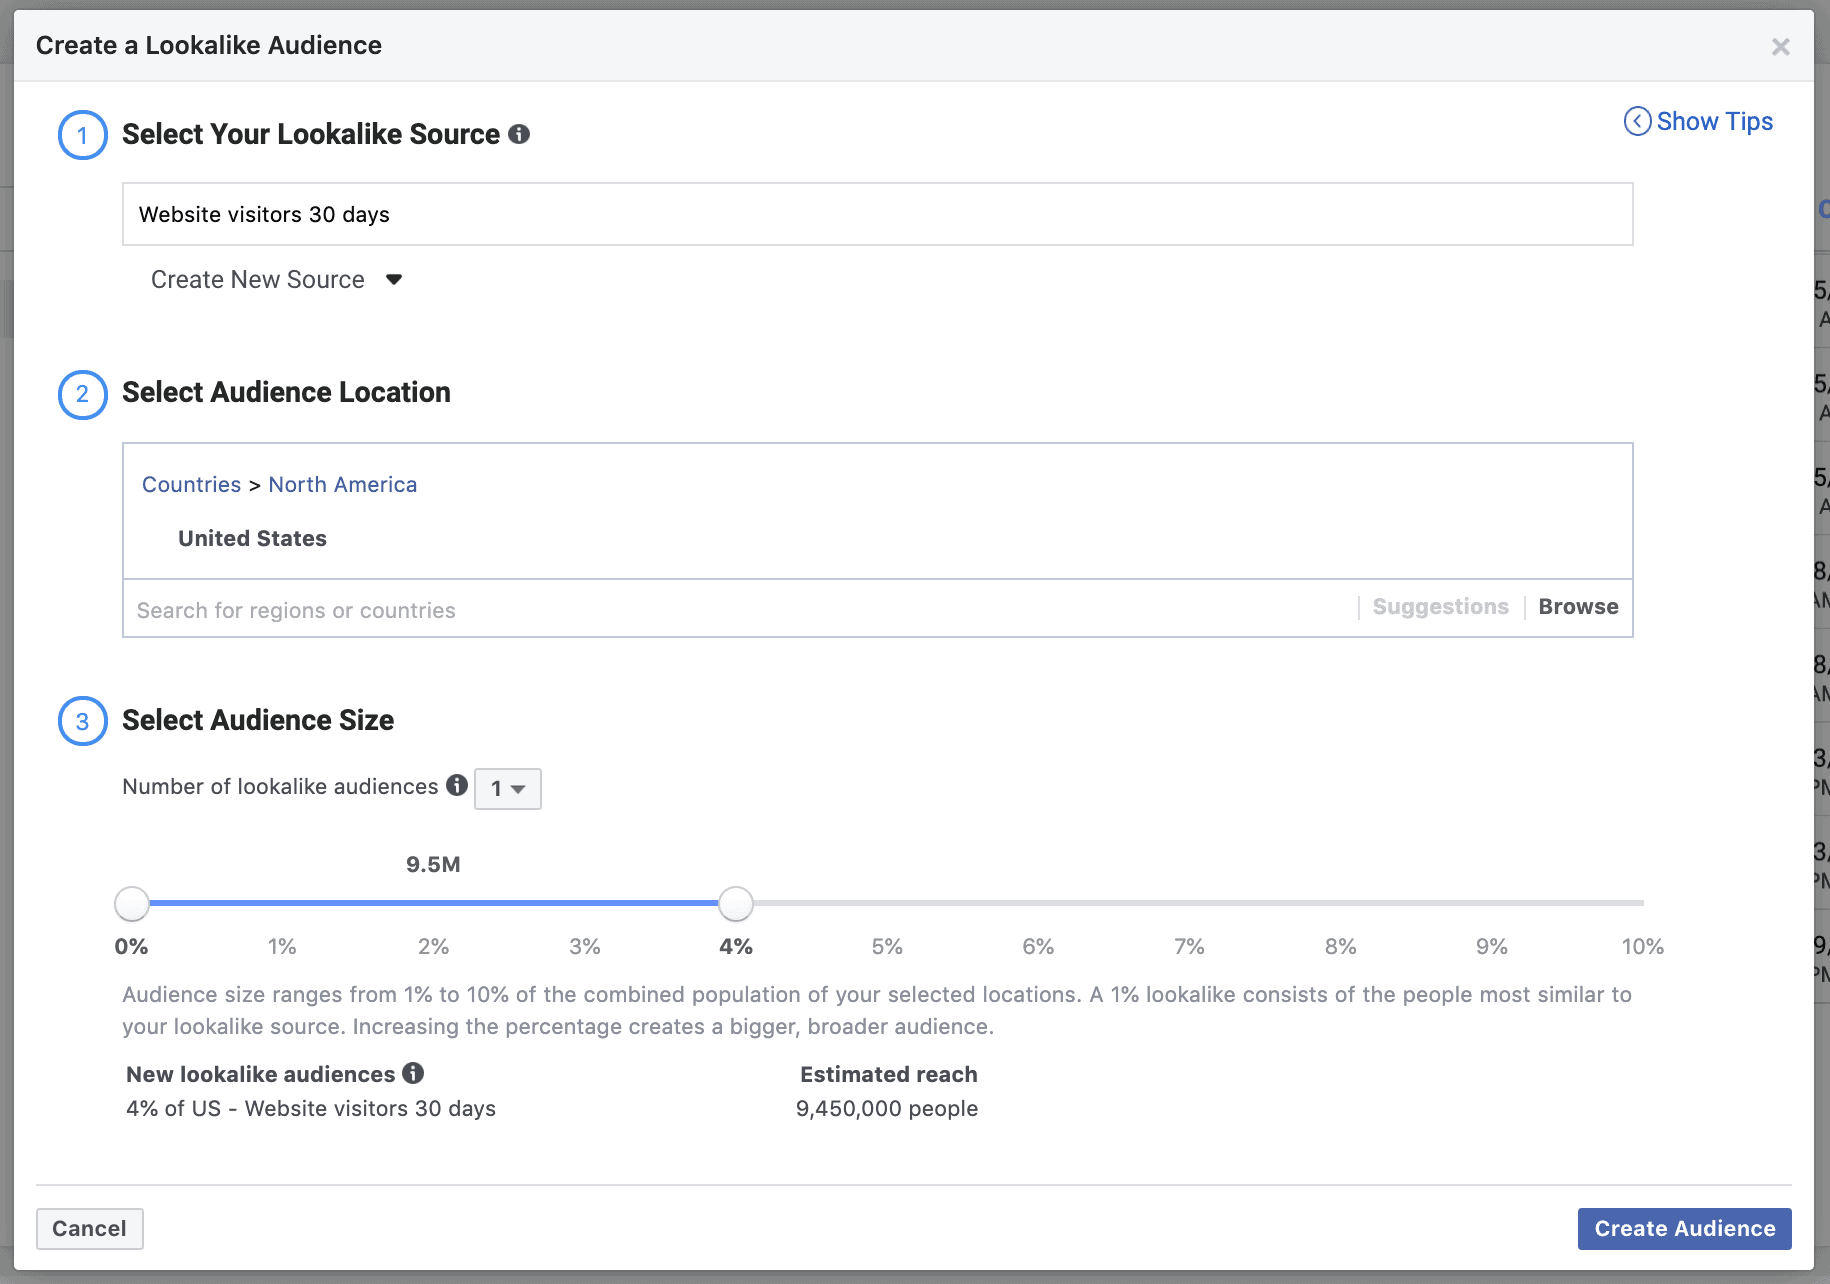
Task: Click the step 1 circle indicator
Action: pyautogui.click(x=82, y=134)
